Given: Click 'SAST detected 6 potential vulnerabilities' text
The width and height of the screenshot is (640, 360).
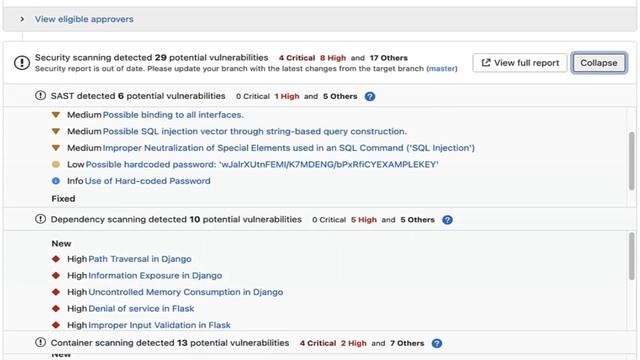Looking at the screenshot, I should coord(138,96).
